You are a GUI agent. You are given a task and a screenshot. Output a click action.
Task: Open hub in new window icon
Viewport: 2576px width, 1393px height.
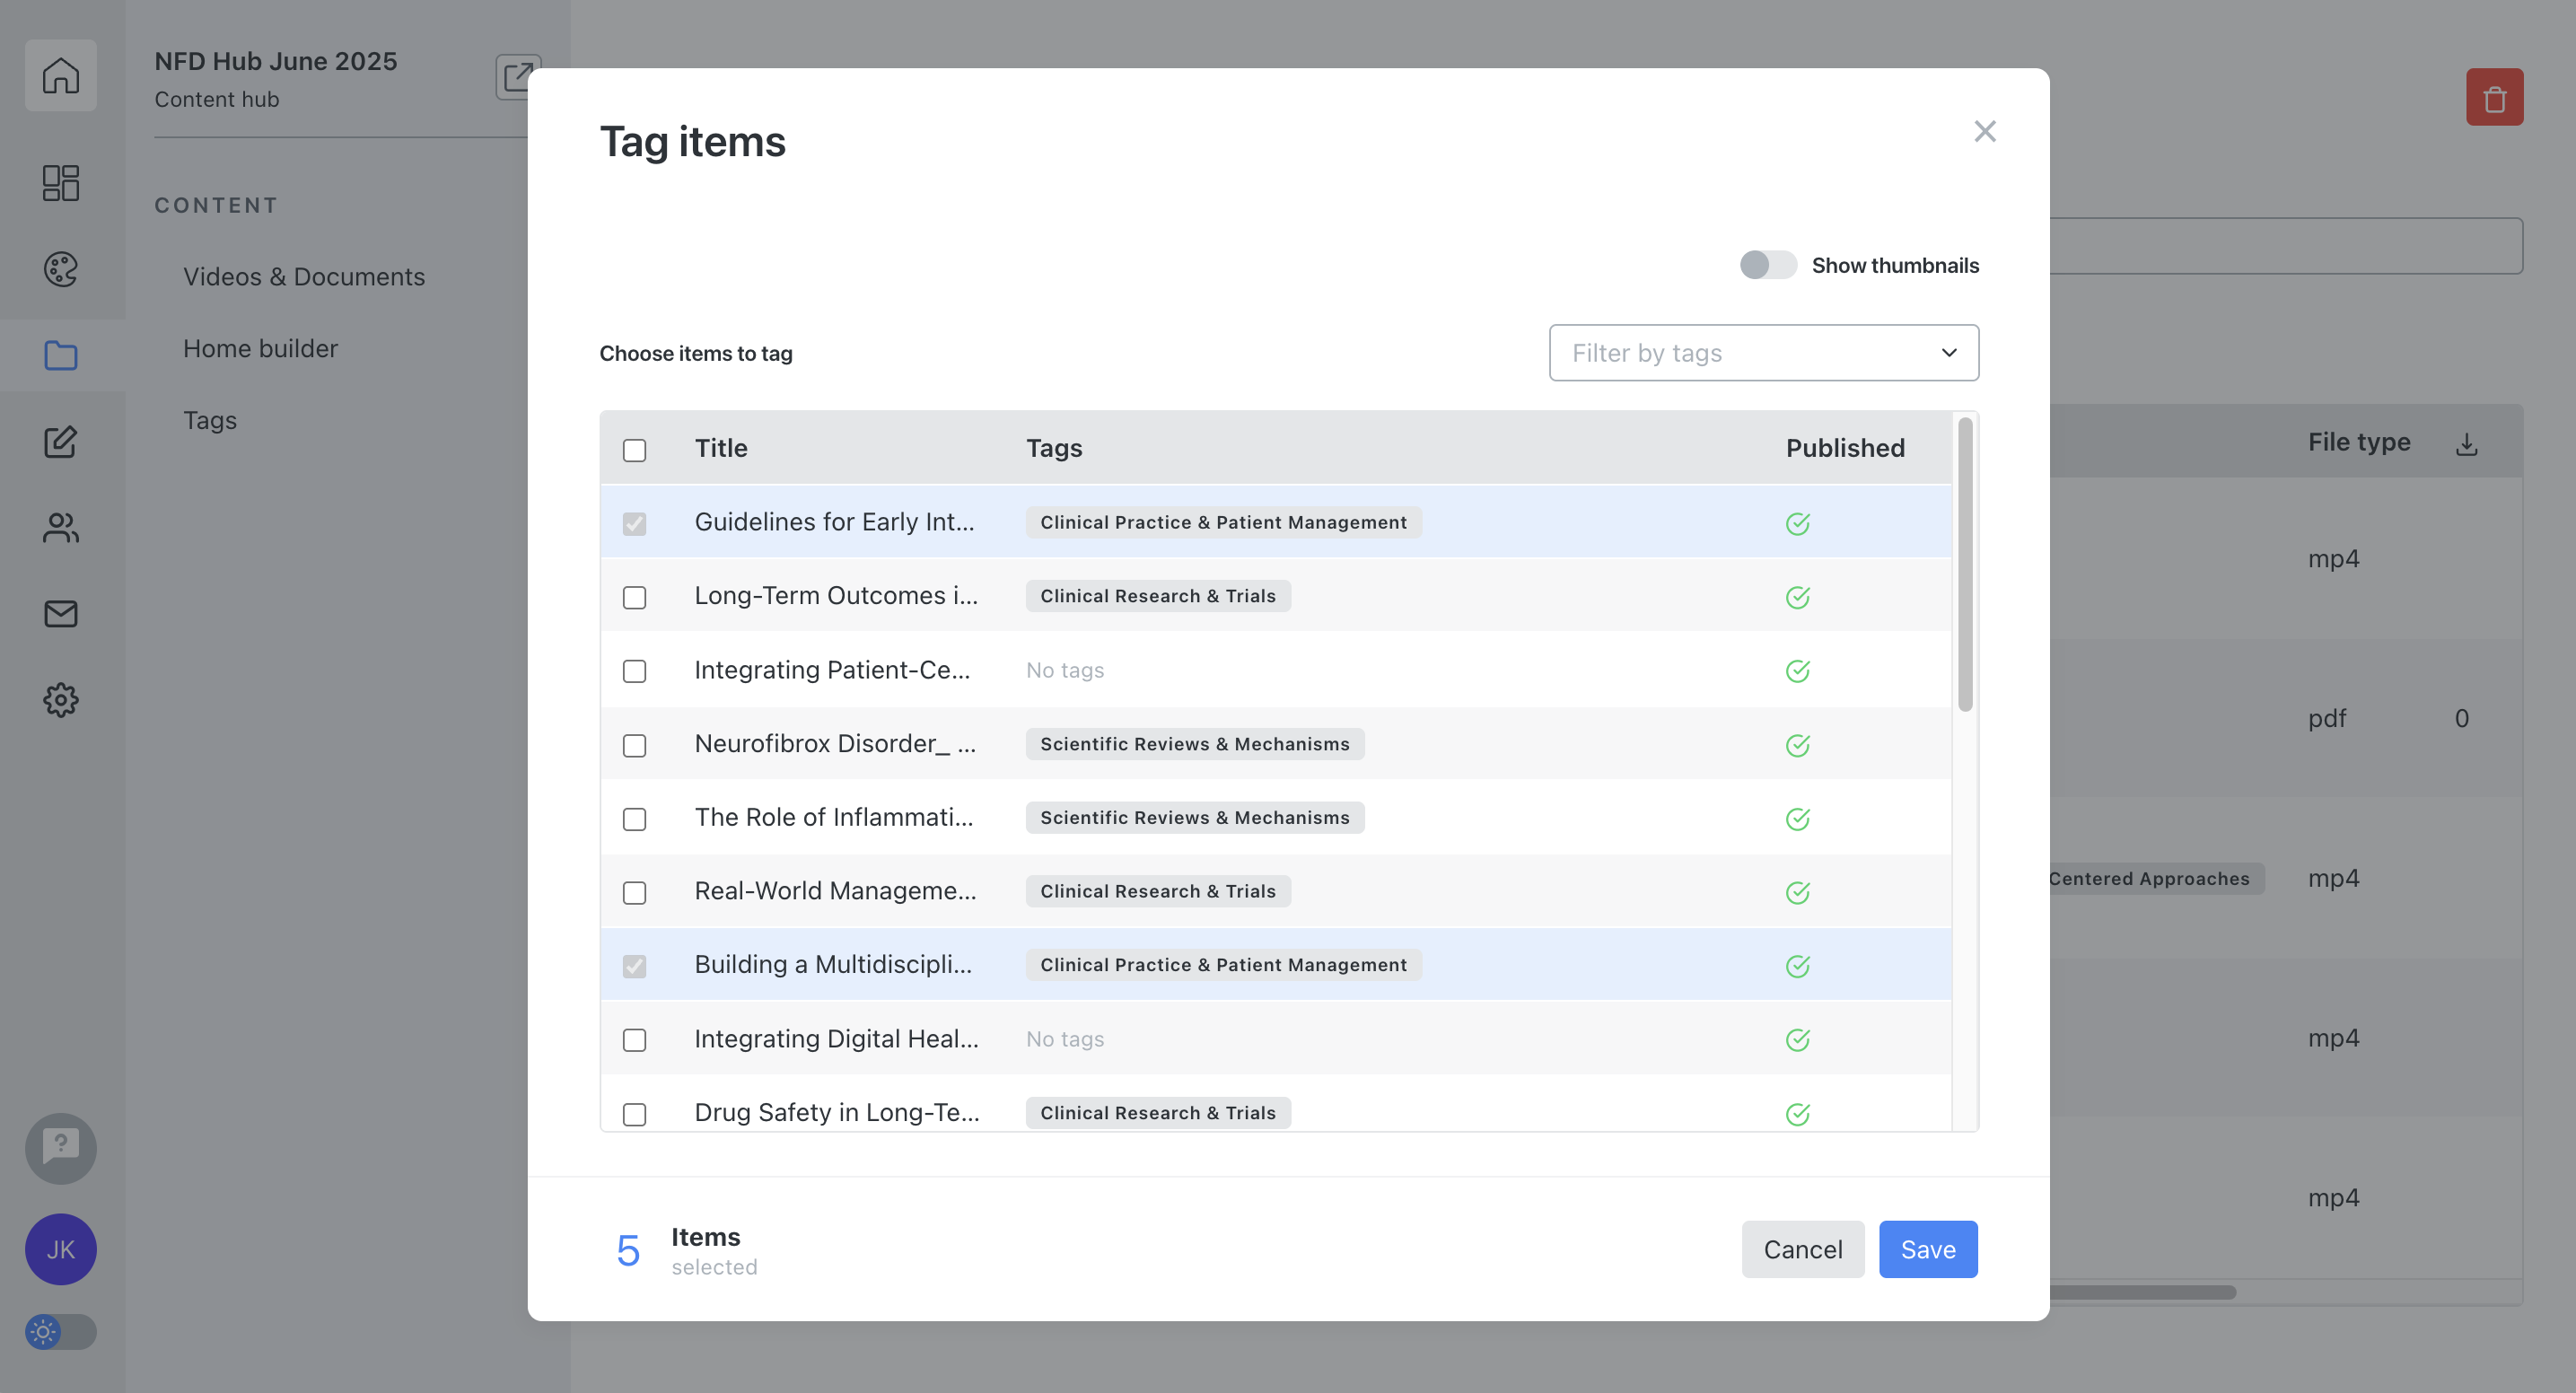(x=516, y=77)
